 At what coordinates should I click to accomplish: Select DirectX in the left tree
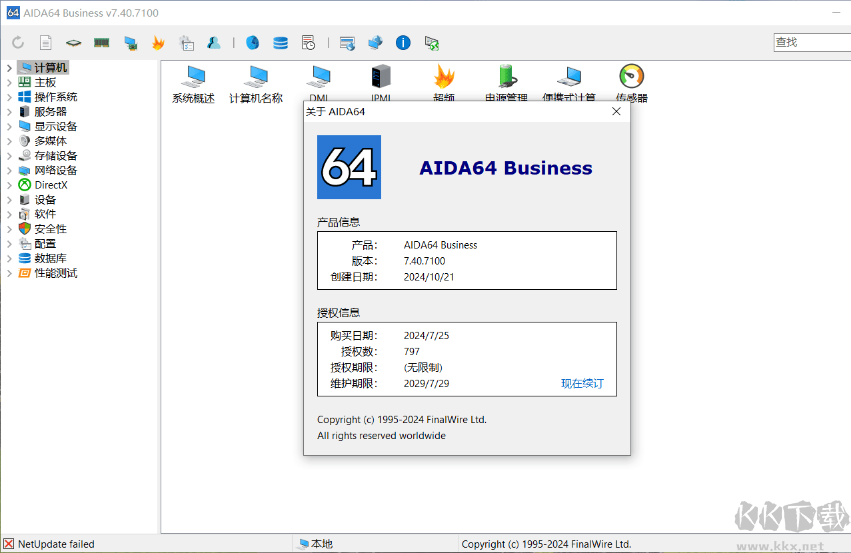pos(51,185)
